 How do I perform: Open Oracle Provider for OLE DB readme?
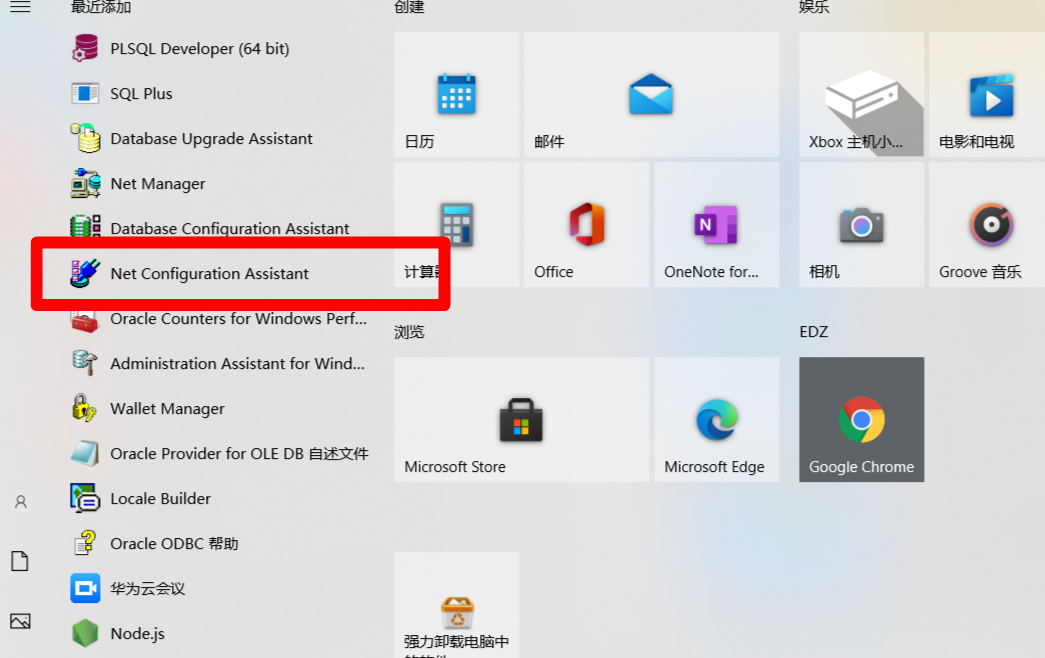click(x=220, y=453)
